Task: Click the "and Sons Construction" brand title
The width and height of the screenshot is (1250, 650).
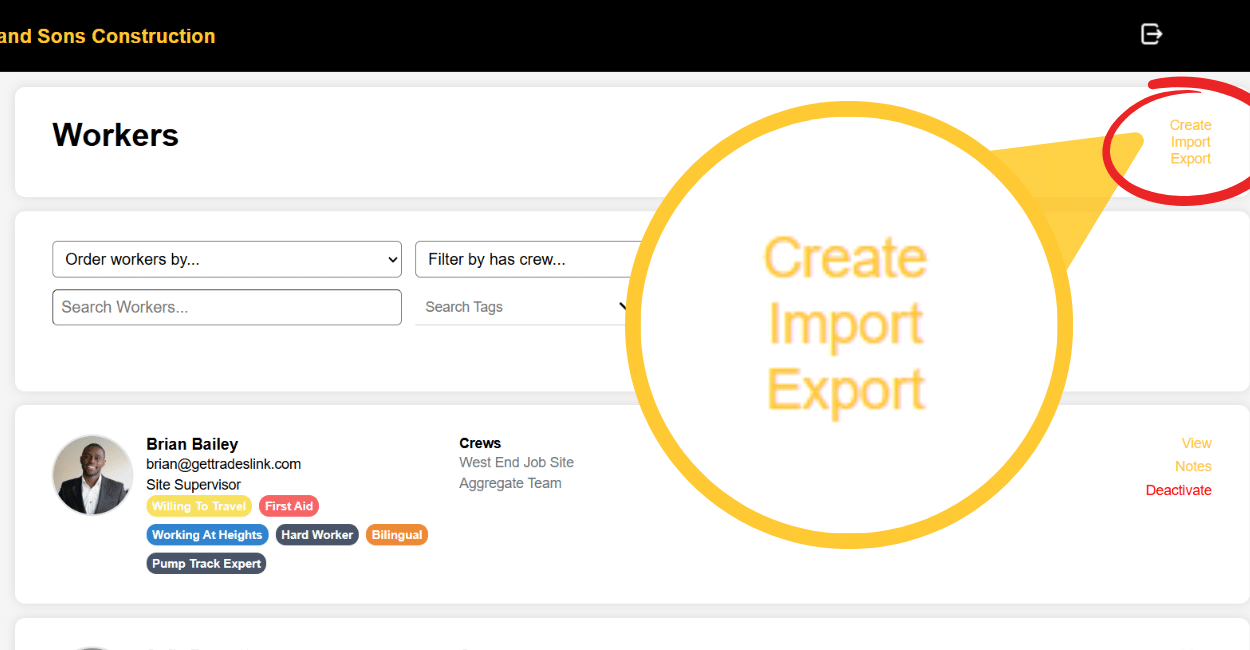Action: (x=107, y=36)
